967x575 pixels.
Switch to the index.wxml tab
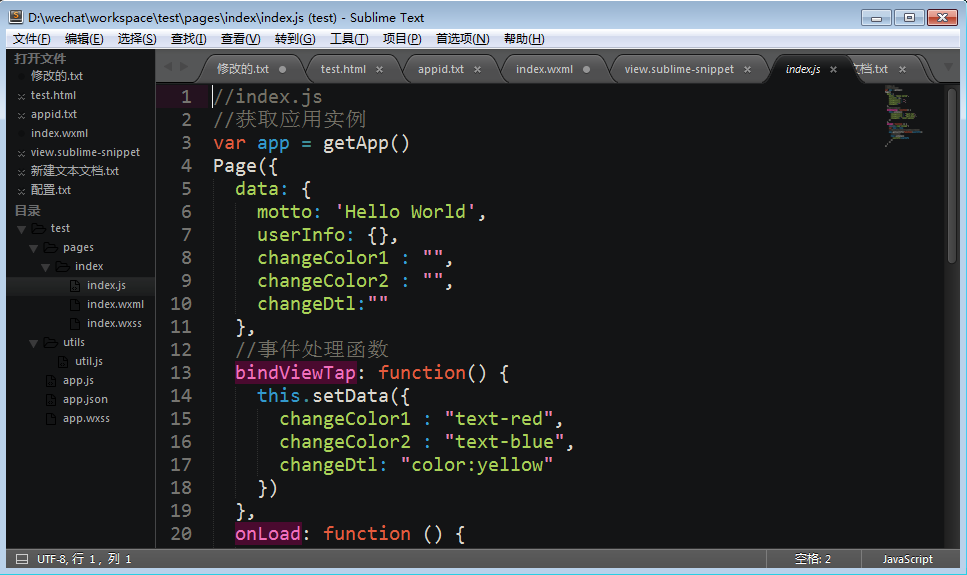pyautogui.click(x=544, y=69)
